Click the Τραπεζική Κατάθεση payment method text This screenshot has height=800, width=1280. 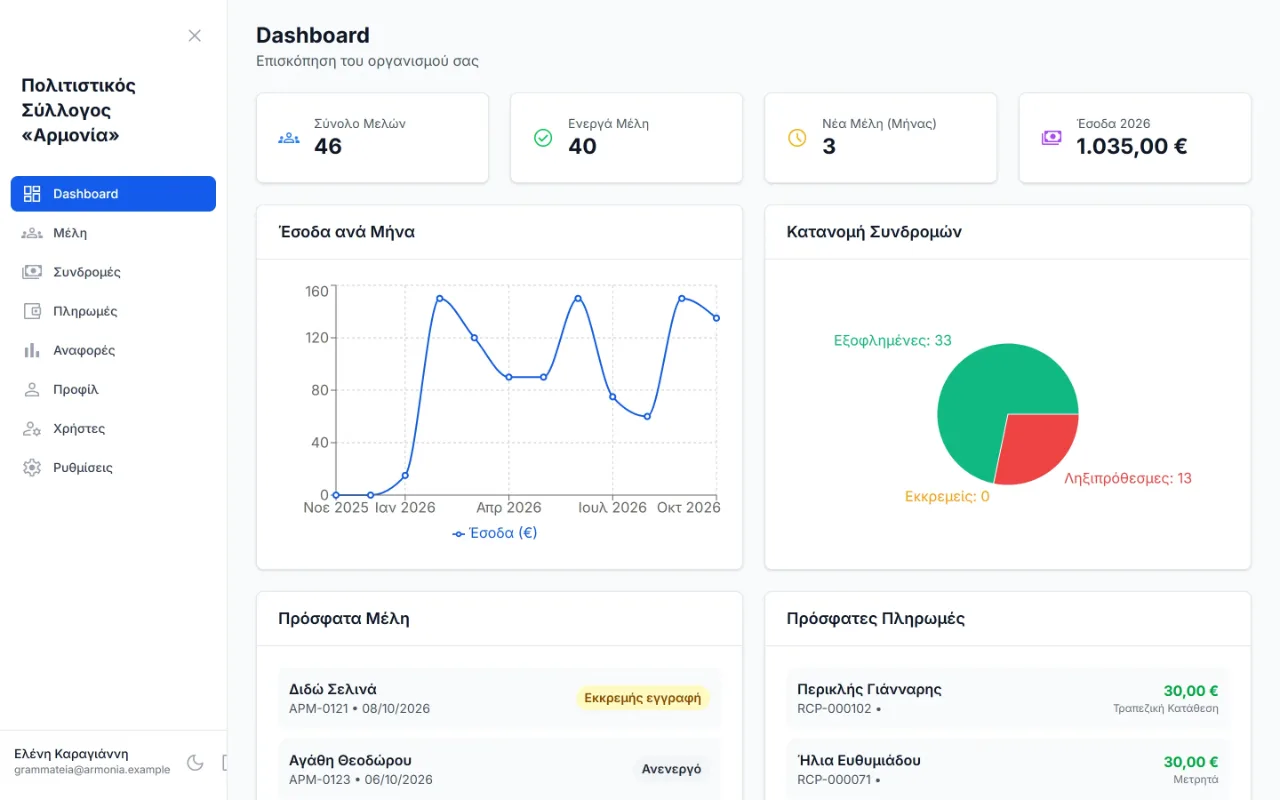click(x=1166, y=709)
